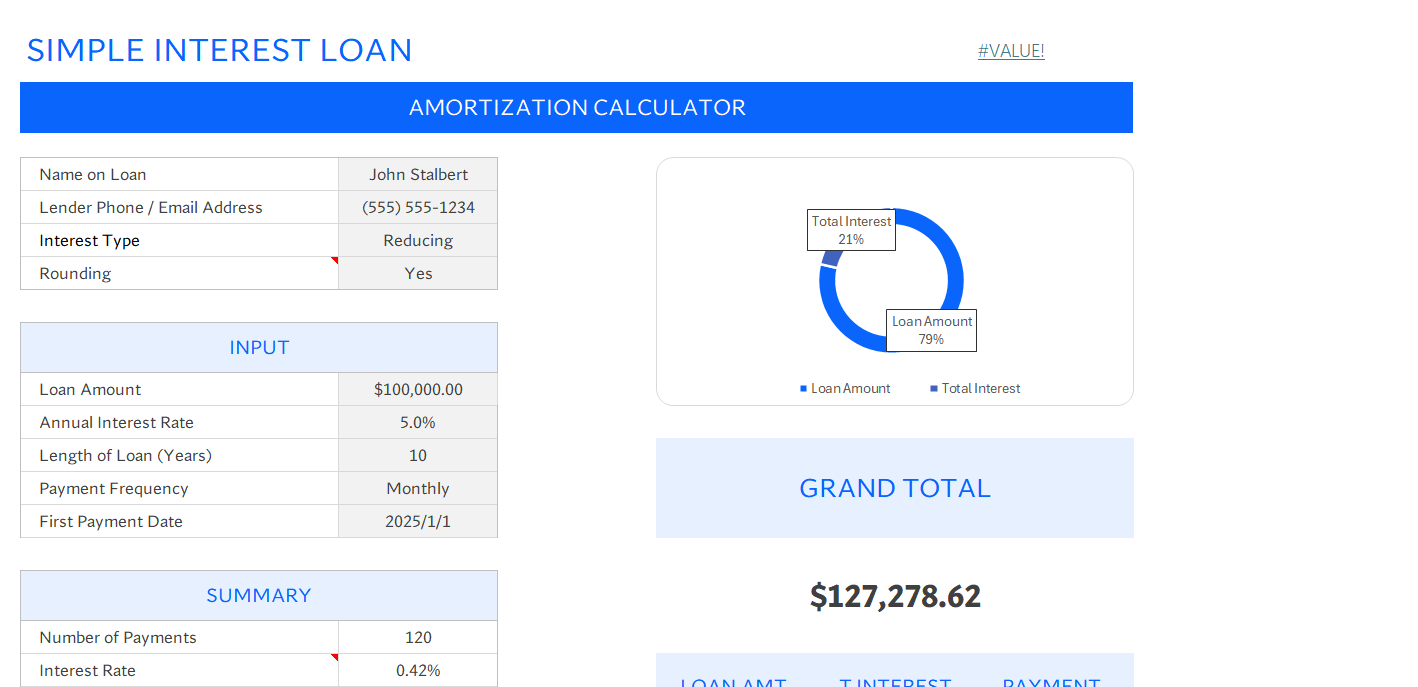The width and height of the screenshot is (1418, 687).
Task: Click the Loan Amount legend entry
Action: pyautogui.click(x=845, y=388)
